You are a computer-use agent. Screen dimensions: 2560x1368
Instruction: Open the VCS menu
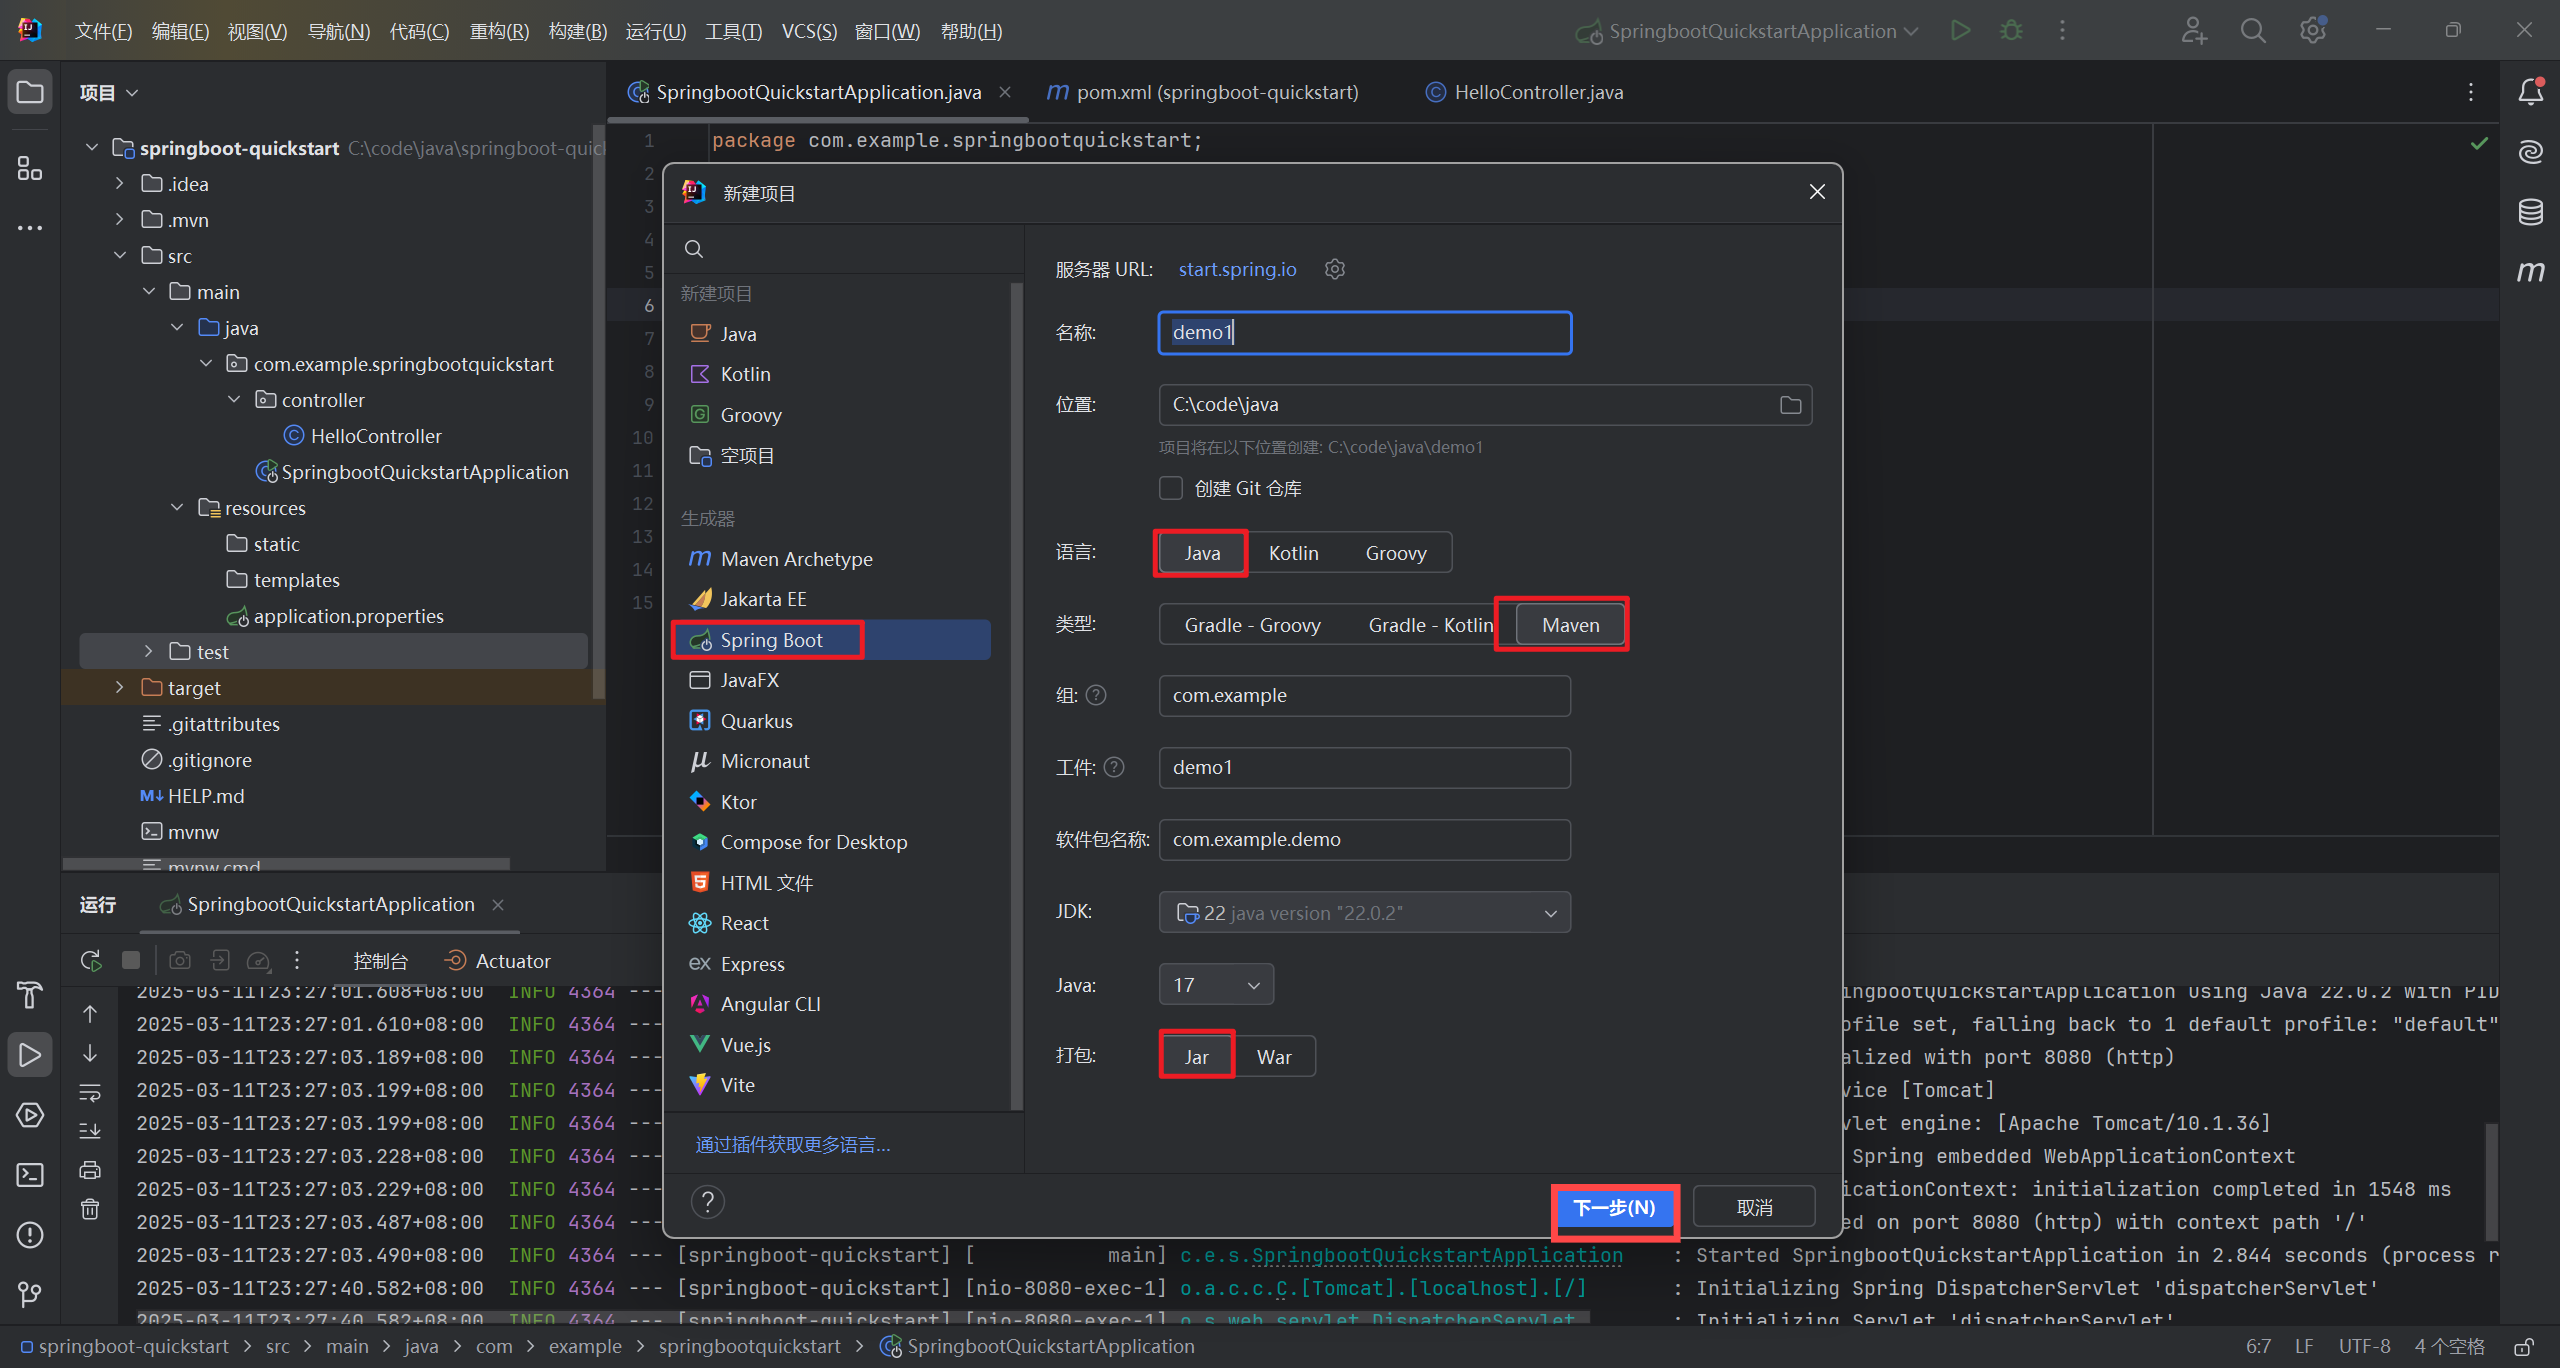pyautogui.click(x=808, y=31)
